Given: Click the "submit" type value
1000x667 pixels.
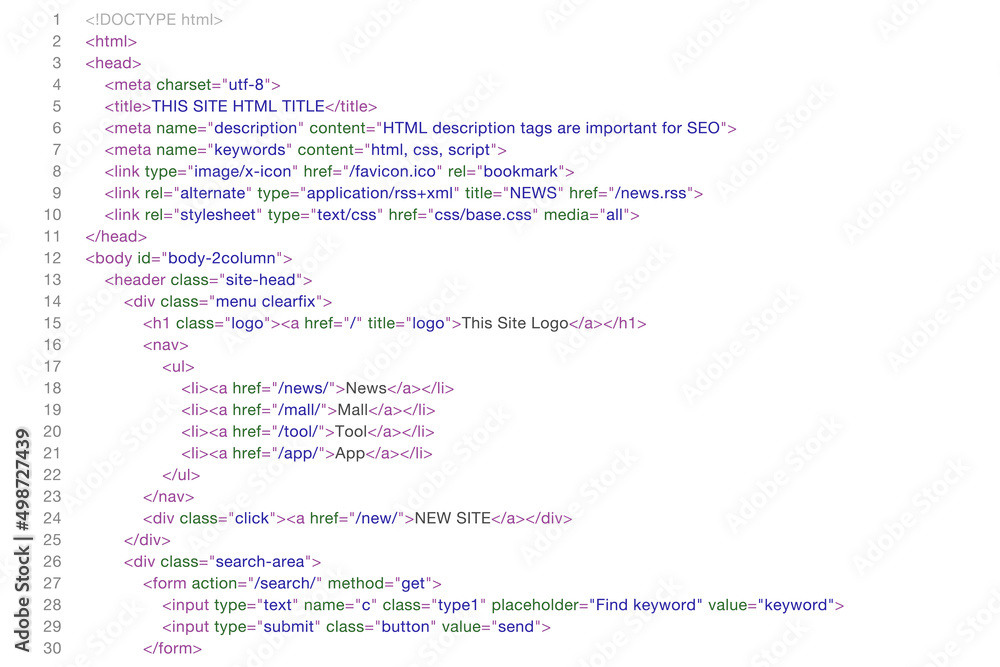Looking at the screenshot, I should click(289, 627).
